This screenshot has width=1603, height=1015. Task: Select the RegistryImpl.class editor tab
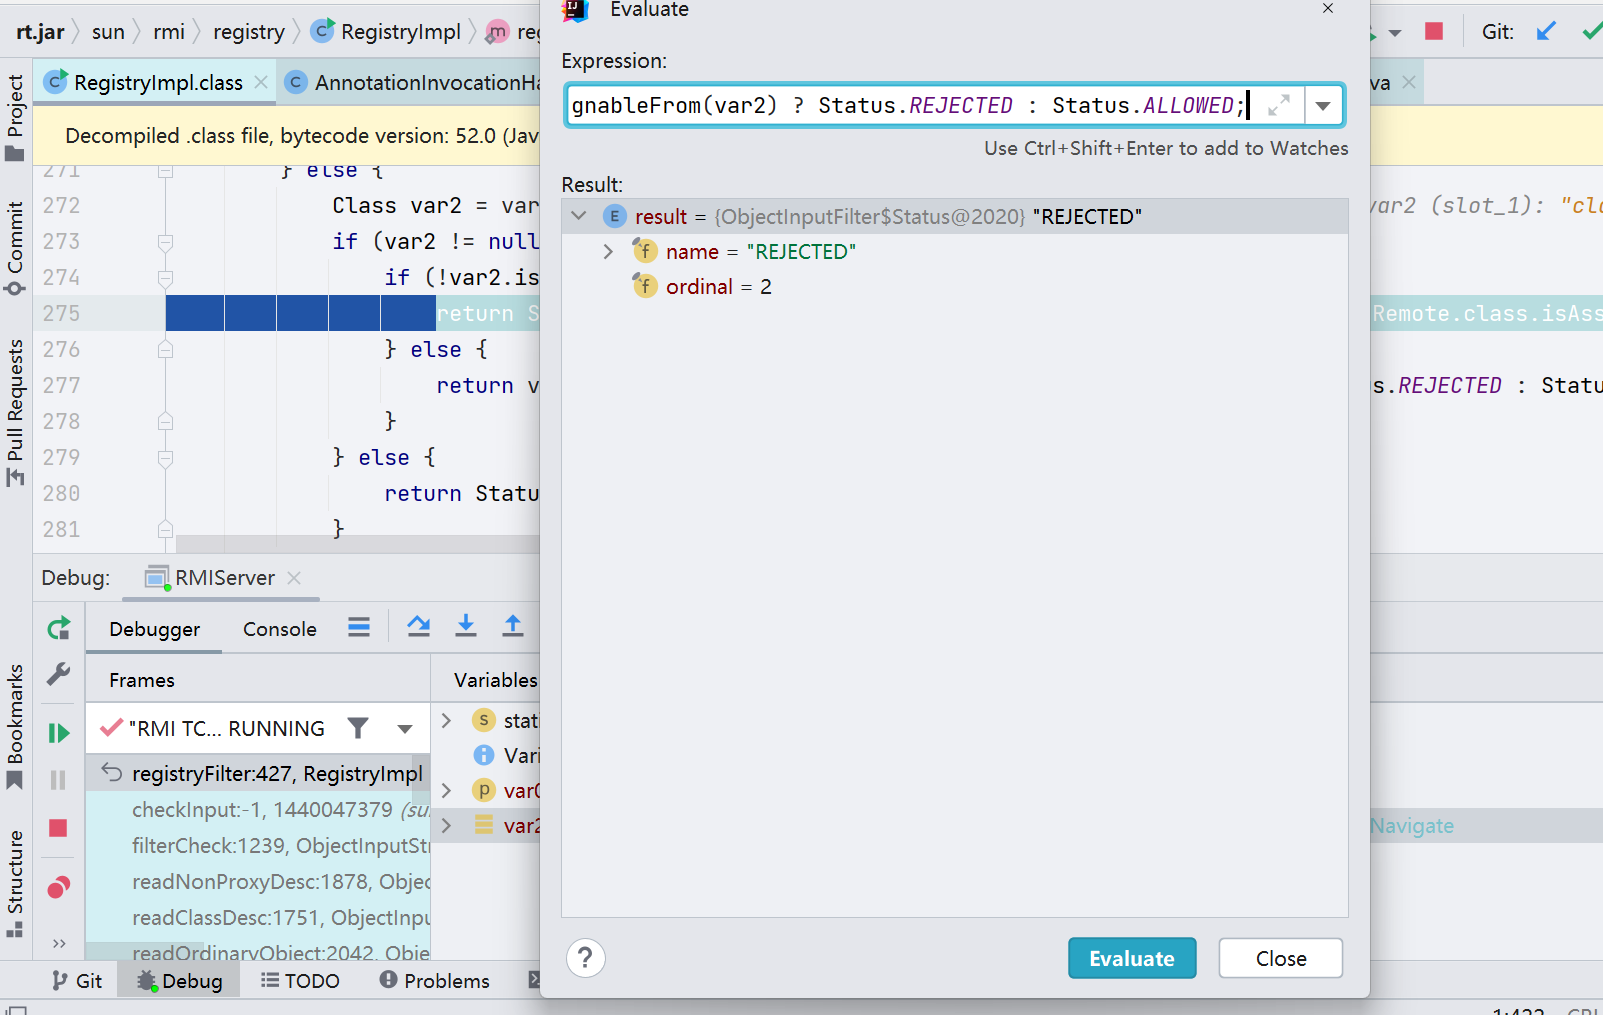(x=157, y=83)
